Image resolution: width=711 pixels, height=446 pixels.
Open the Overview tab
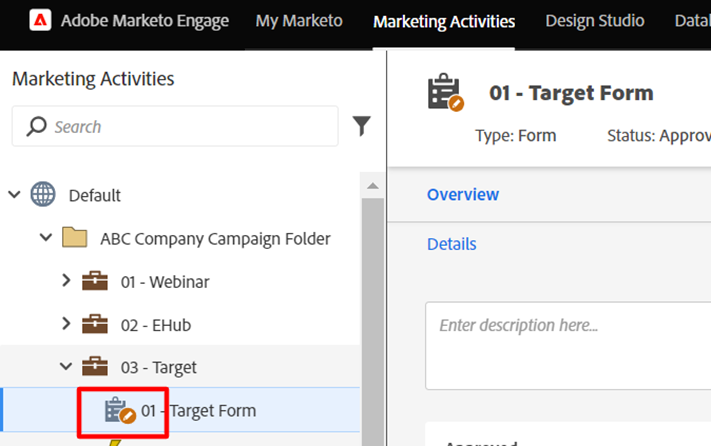click(463, 194)
